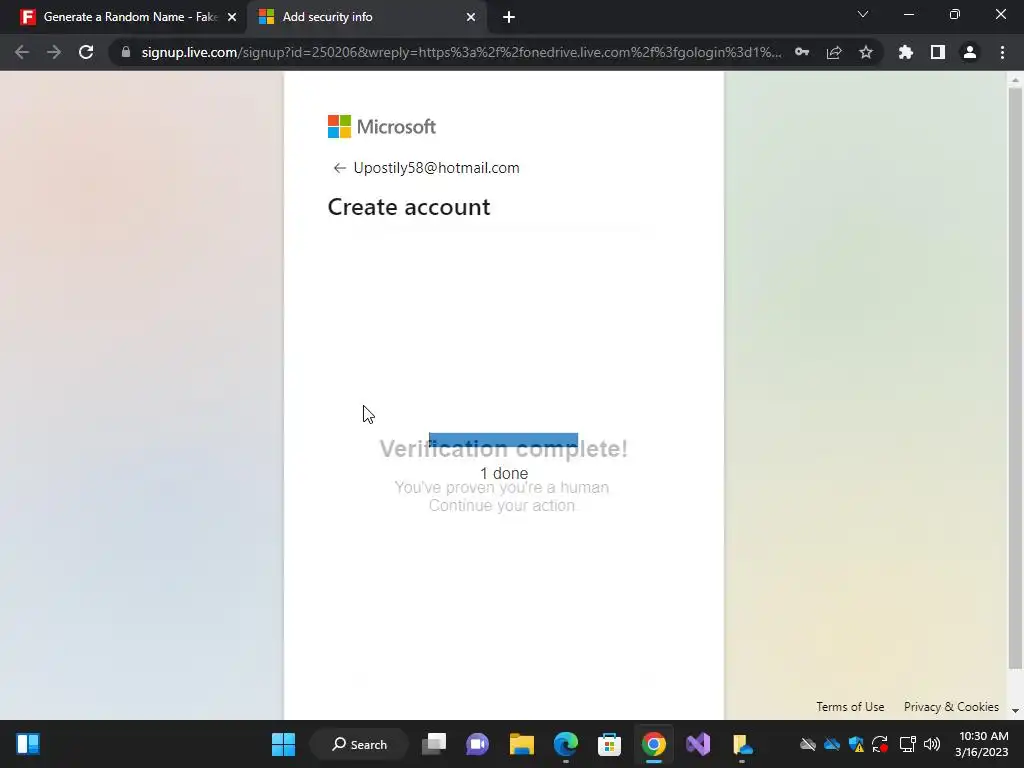Launch Microsoft Edge from the taskbar
The height and width of the screenshot is (768, 1024).
[x=566, y=744]
